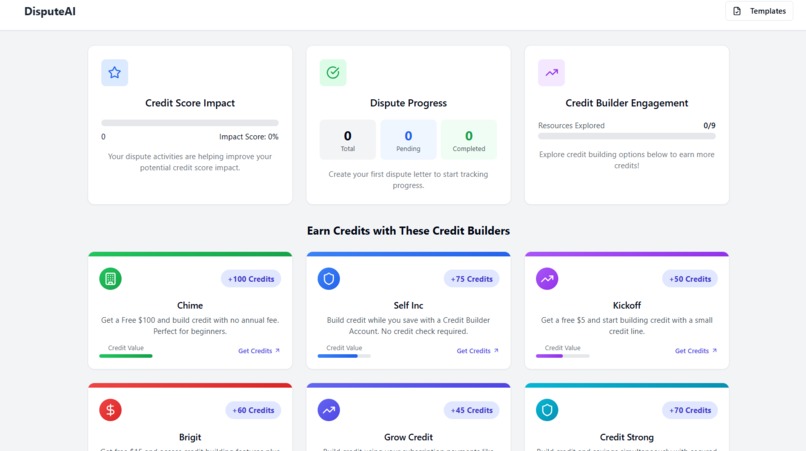Click the green Chime building icon

click(111, 279)
